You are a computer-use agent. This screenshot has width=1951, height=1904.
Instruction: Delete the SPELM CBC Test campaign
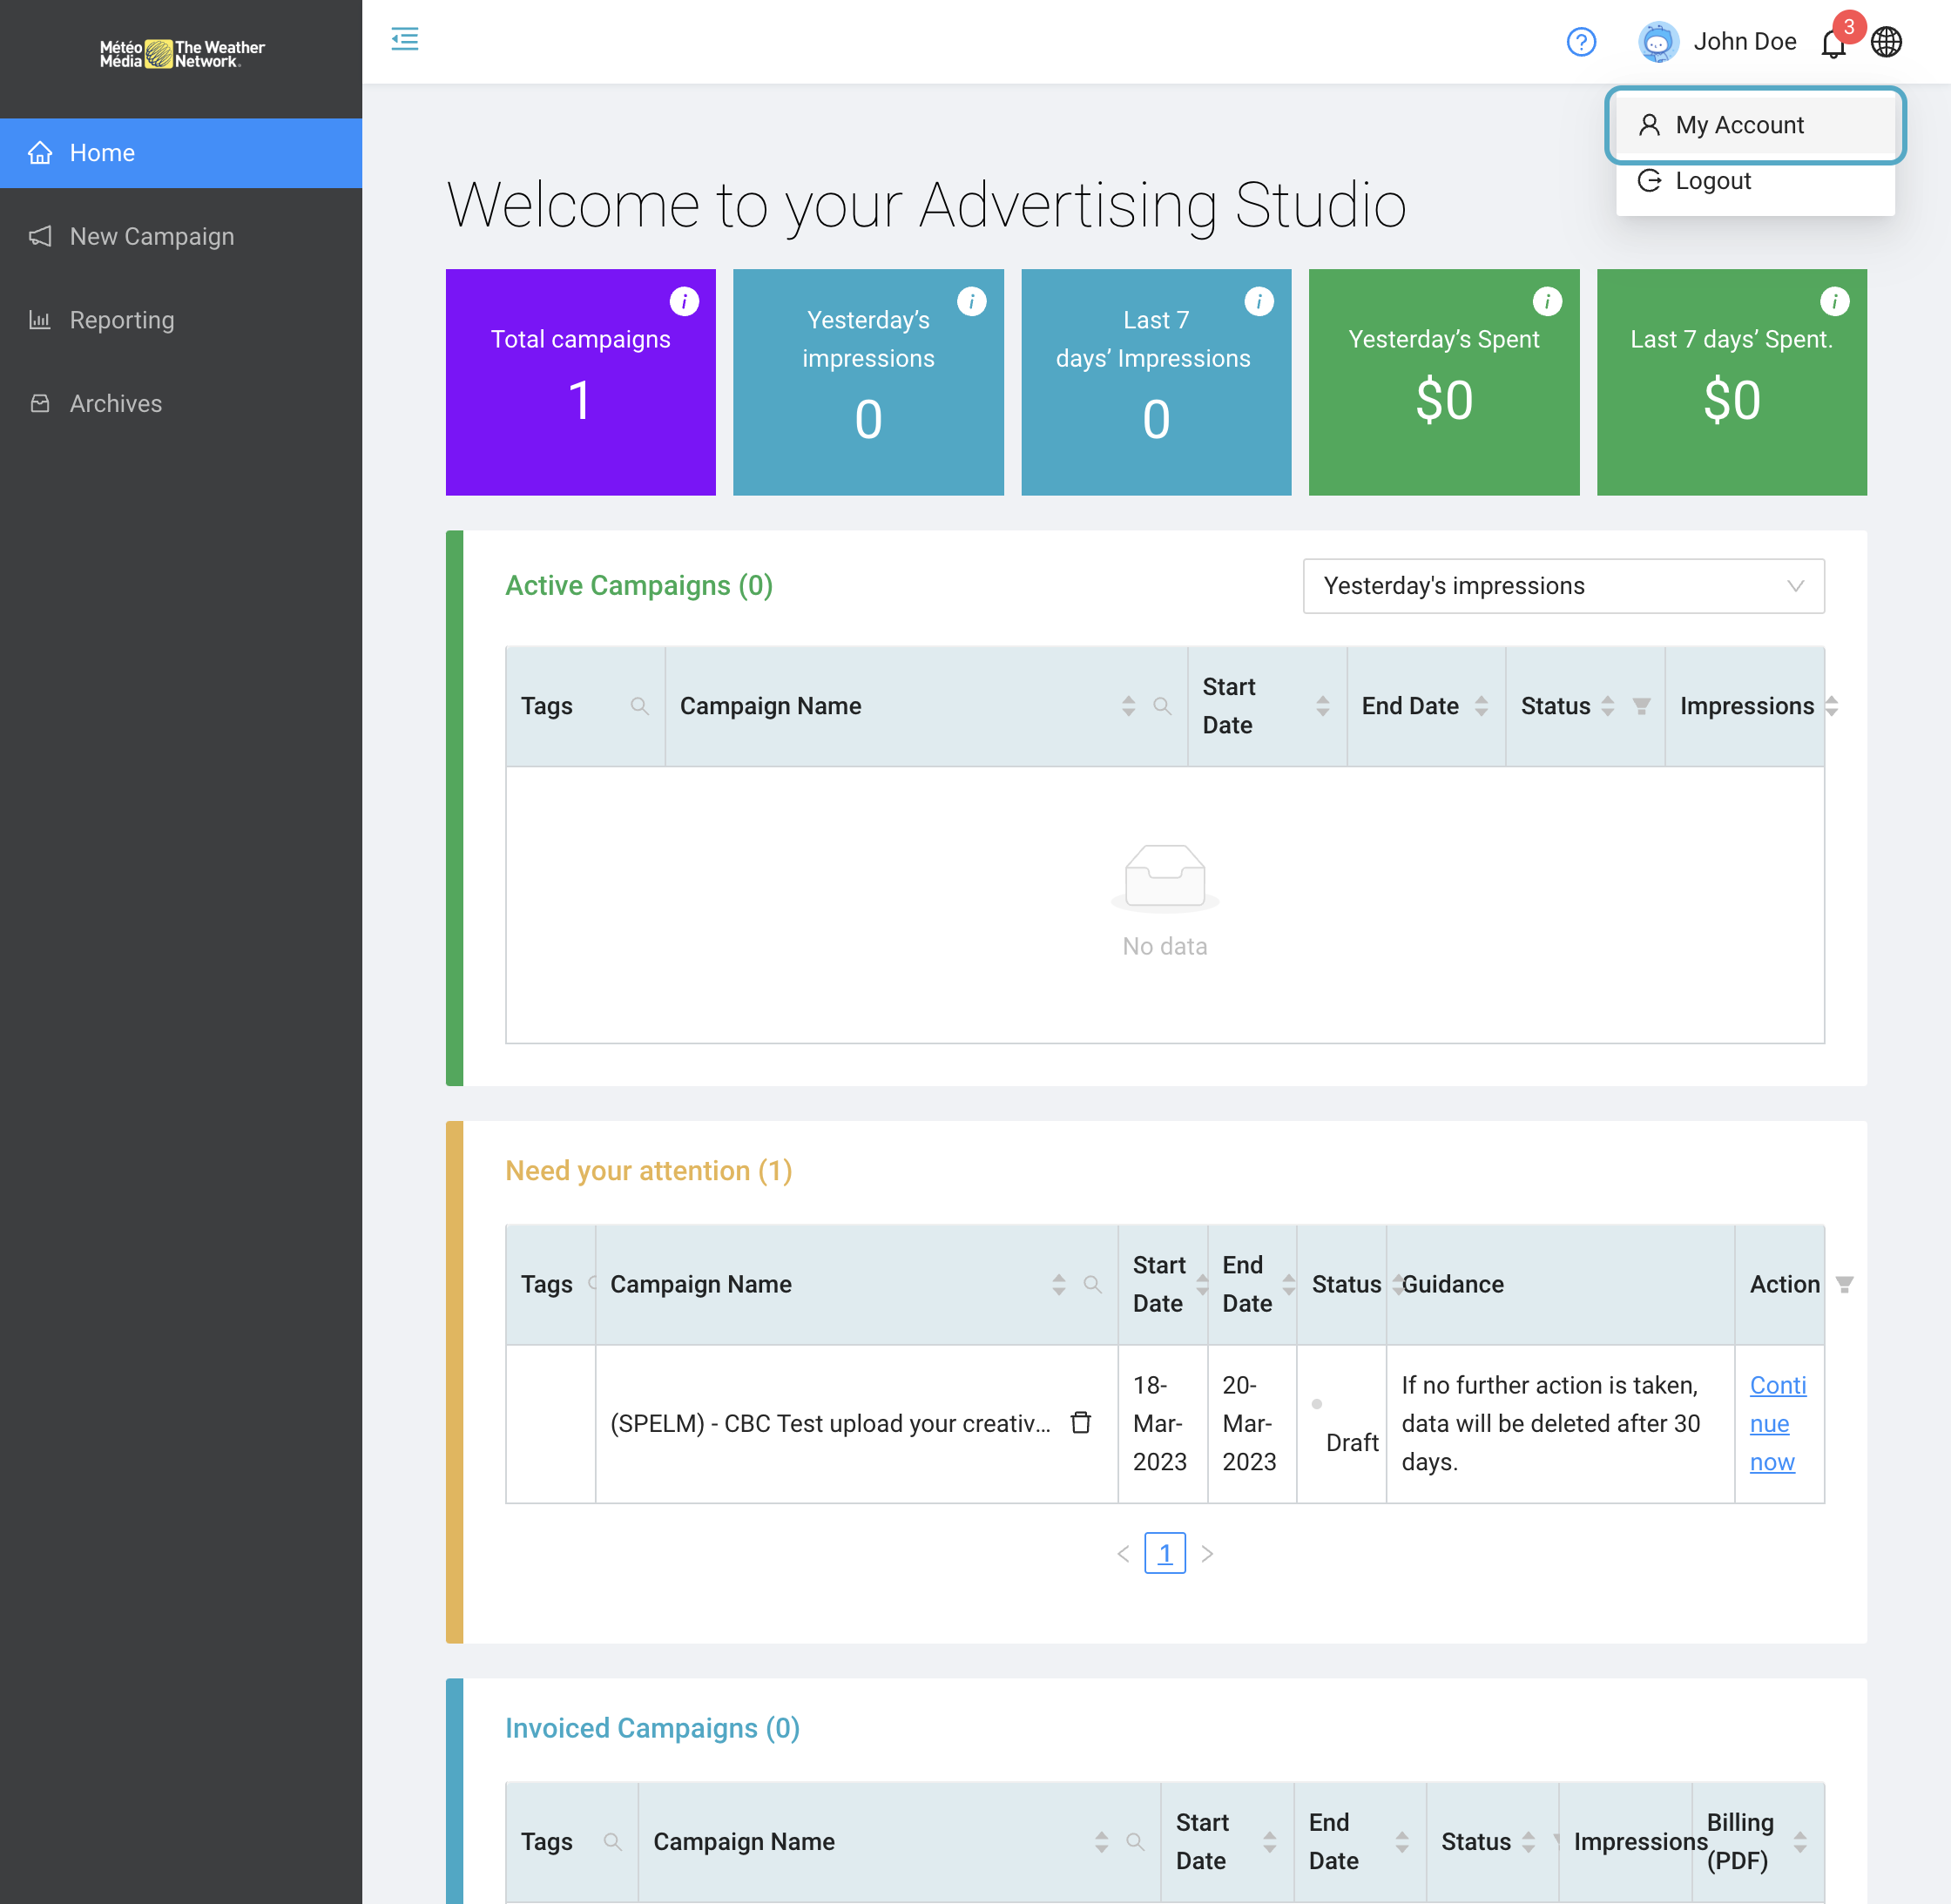pos(1081,1422)
